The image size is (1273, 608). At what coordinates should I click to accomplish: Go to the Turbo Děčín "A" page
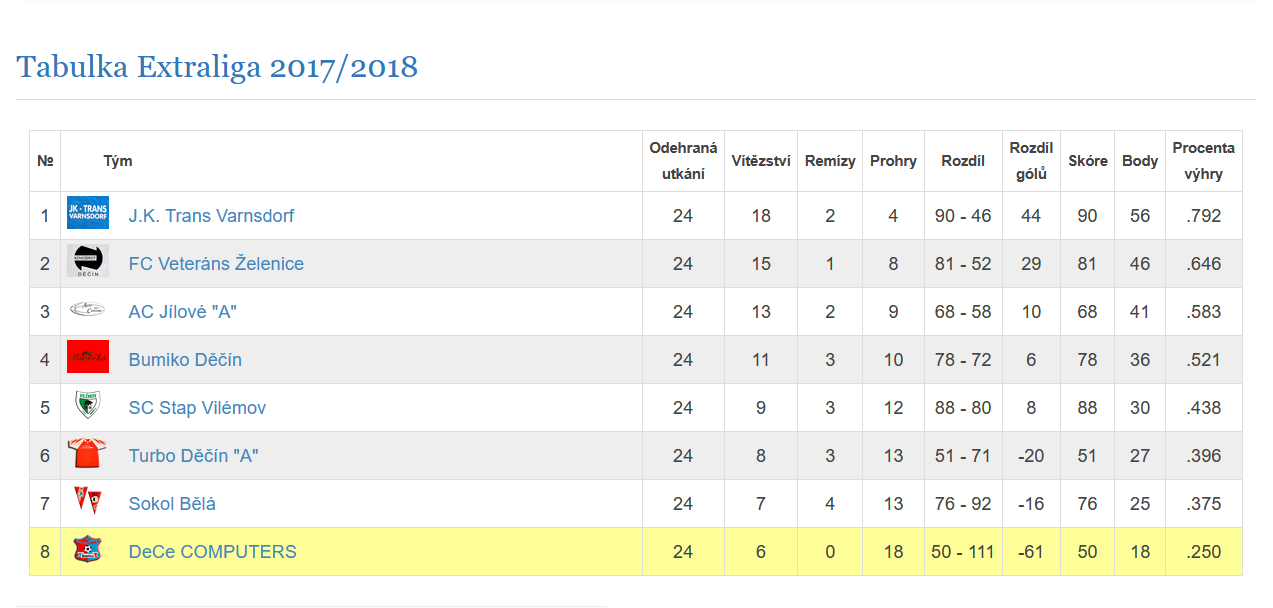click(193, 456)
